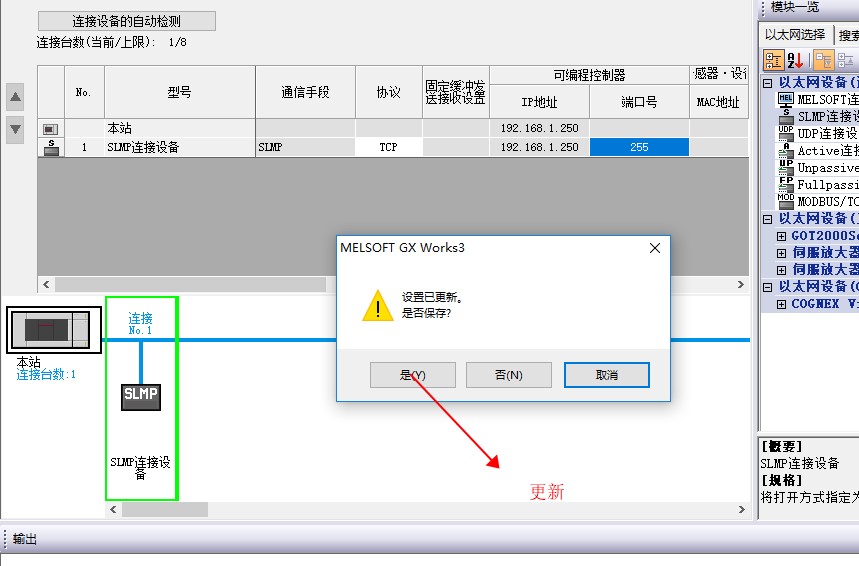This screenshot has width=859, height=566.
Task: Click the IP地址 column header
Action: pos(540,102)
